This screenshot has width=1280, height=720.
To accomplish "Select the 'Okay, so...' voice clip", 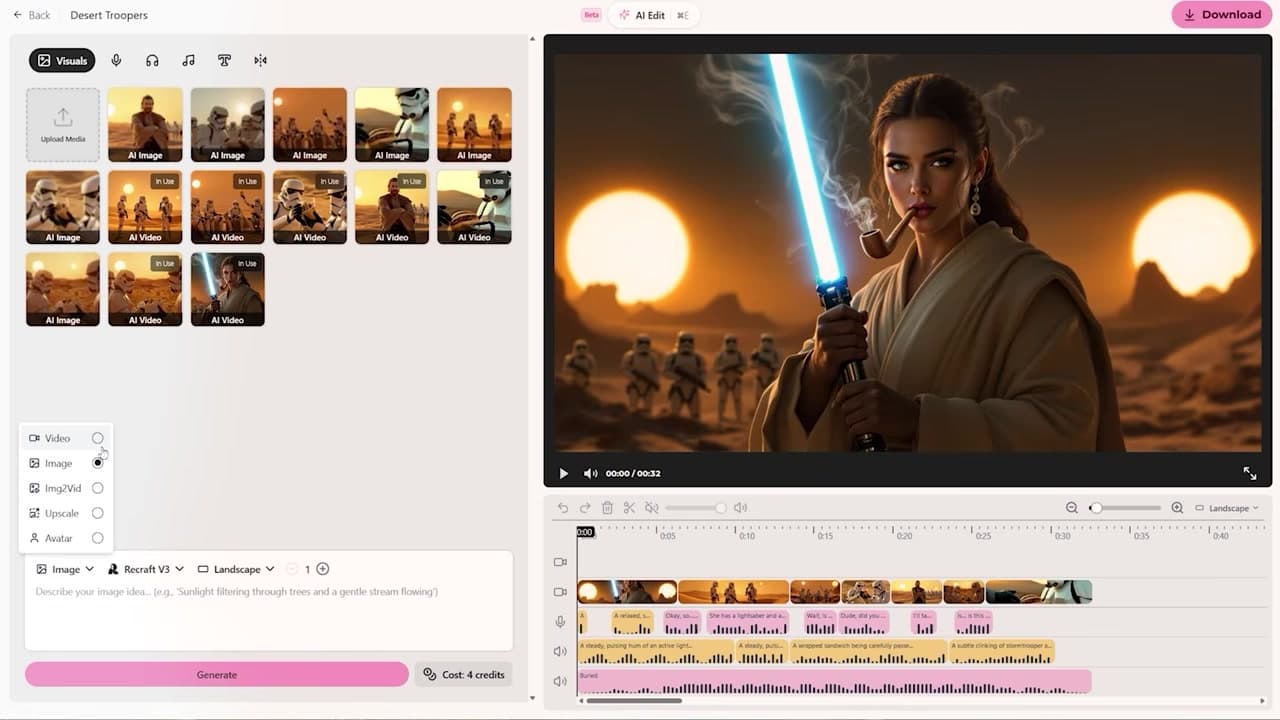I will click(682, 622).
